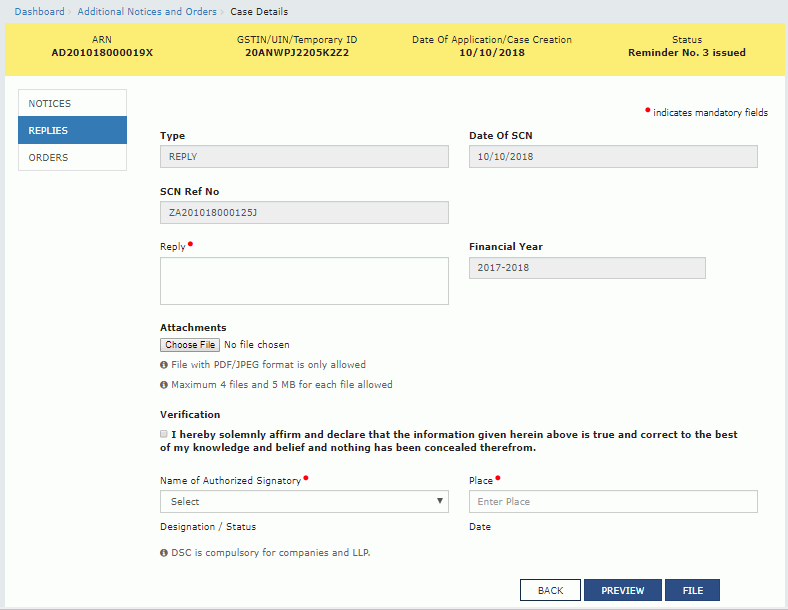Click the ARN value AD201018000019X
Viewport: 788px width, 610px height.
pos(102,53)
